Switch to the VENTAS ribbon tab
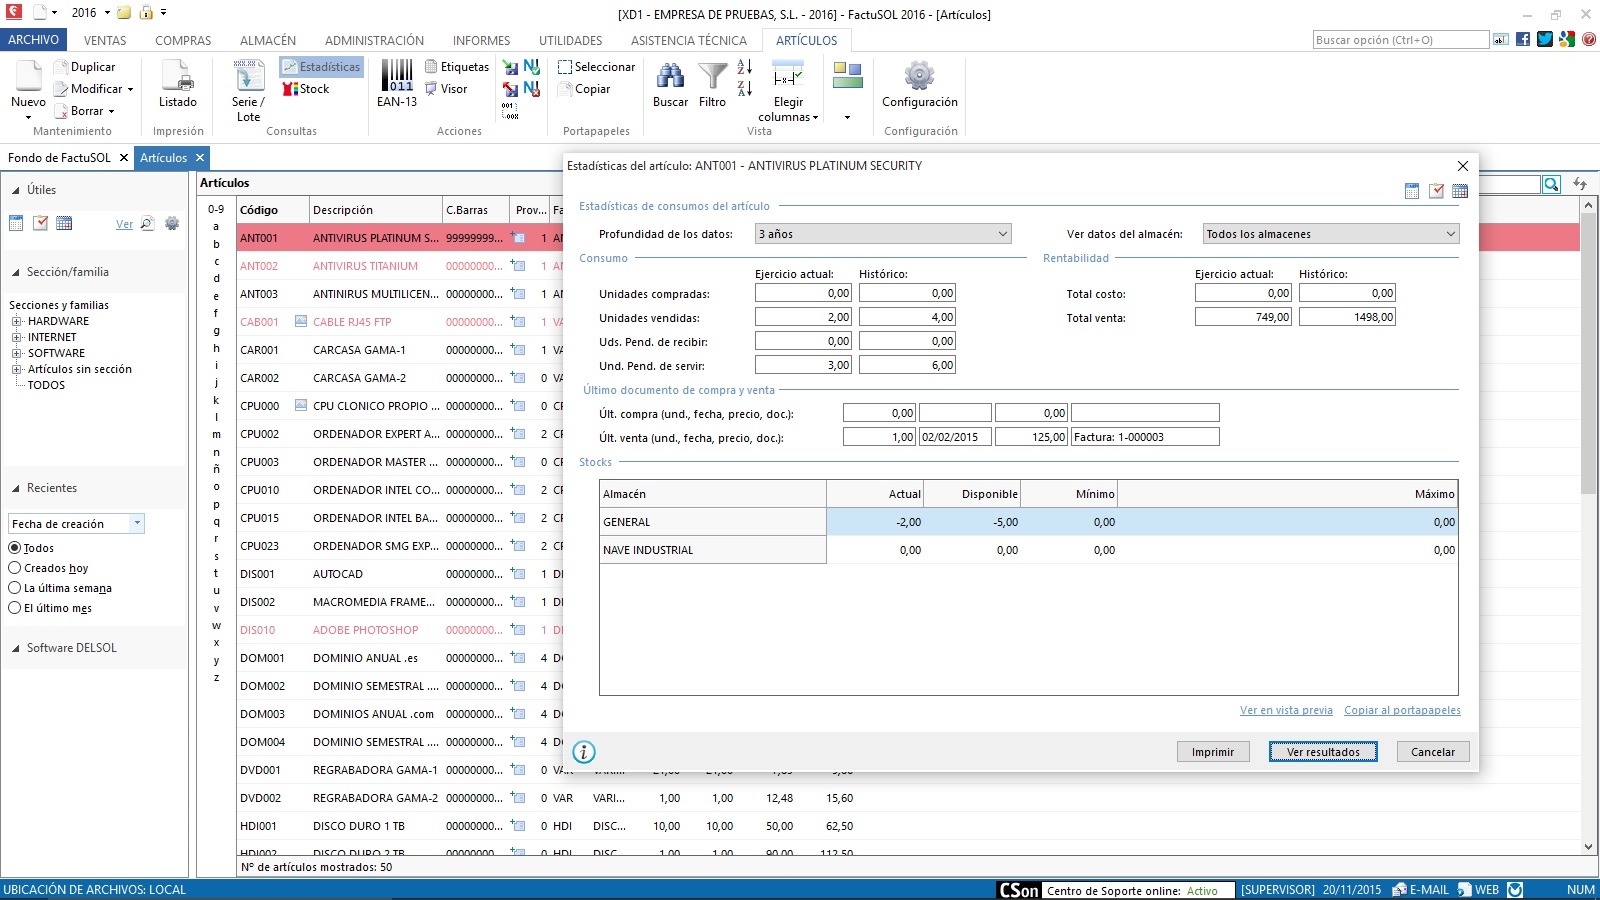1600x900 pixels. click(x=105, y=41)
